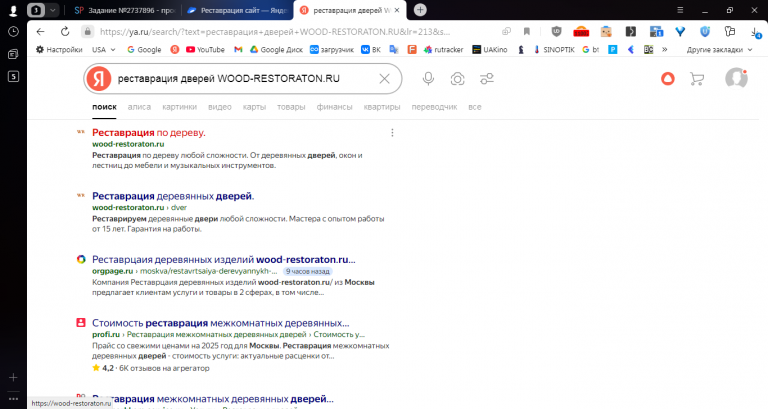Go back to the previous page

40,31
